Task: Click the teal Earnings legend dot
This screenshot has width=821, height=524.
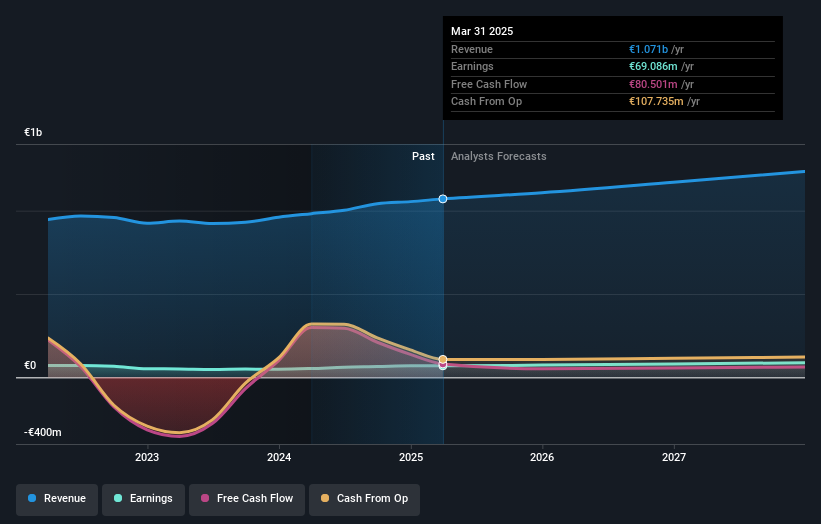Action: 118,498
